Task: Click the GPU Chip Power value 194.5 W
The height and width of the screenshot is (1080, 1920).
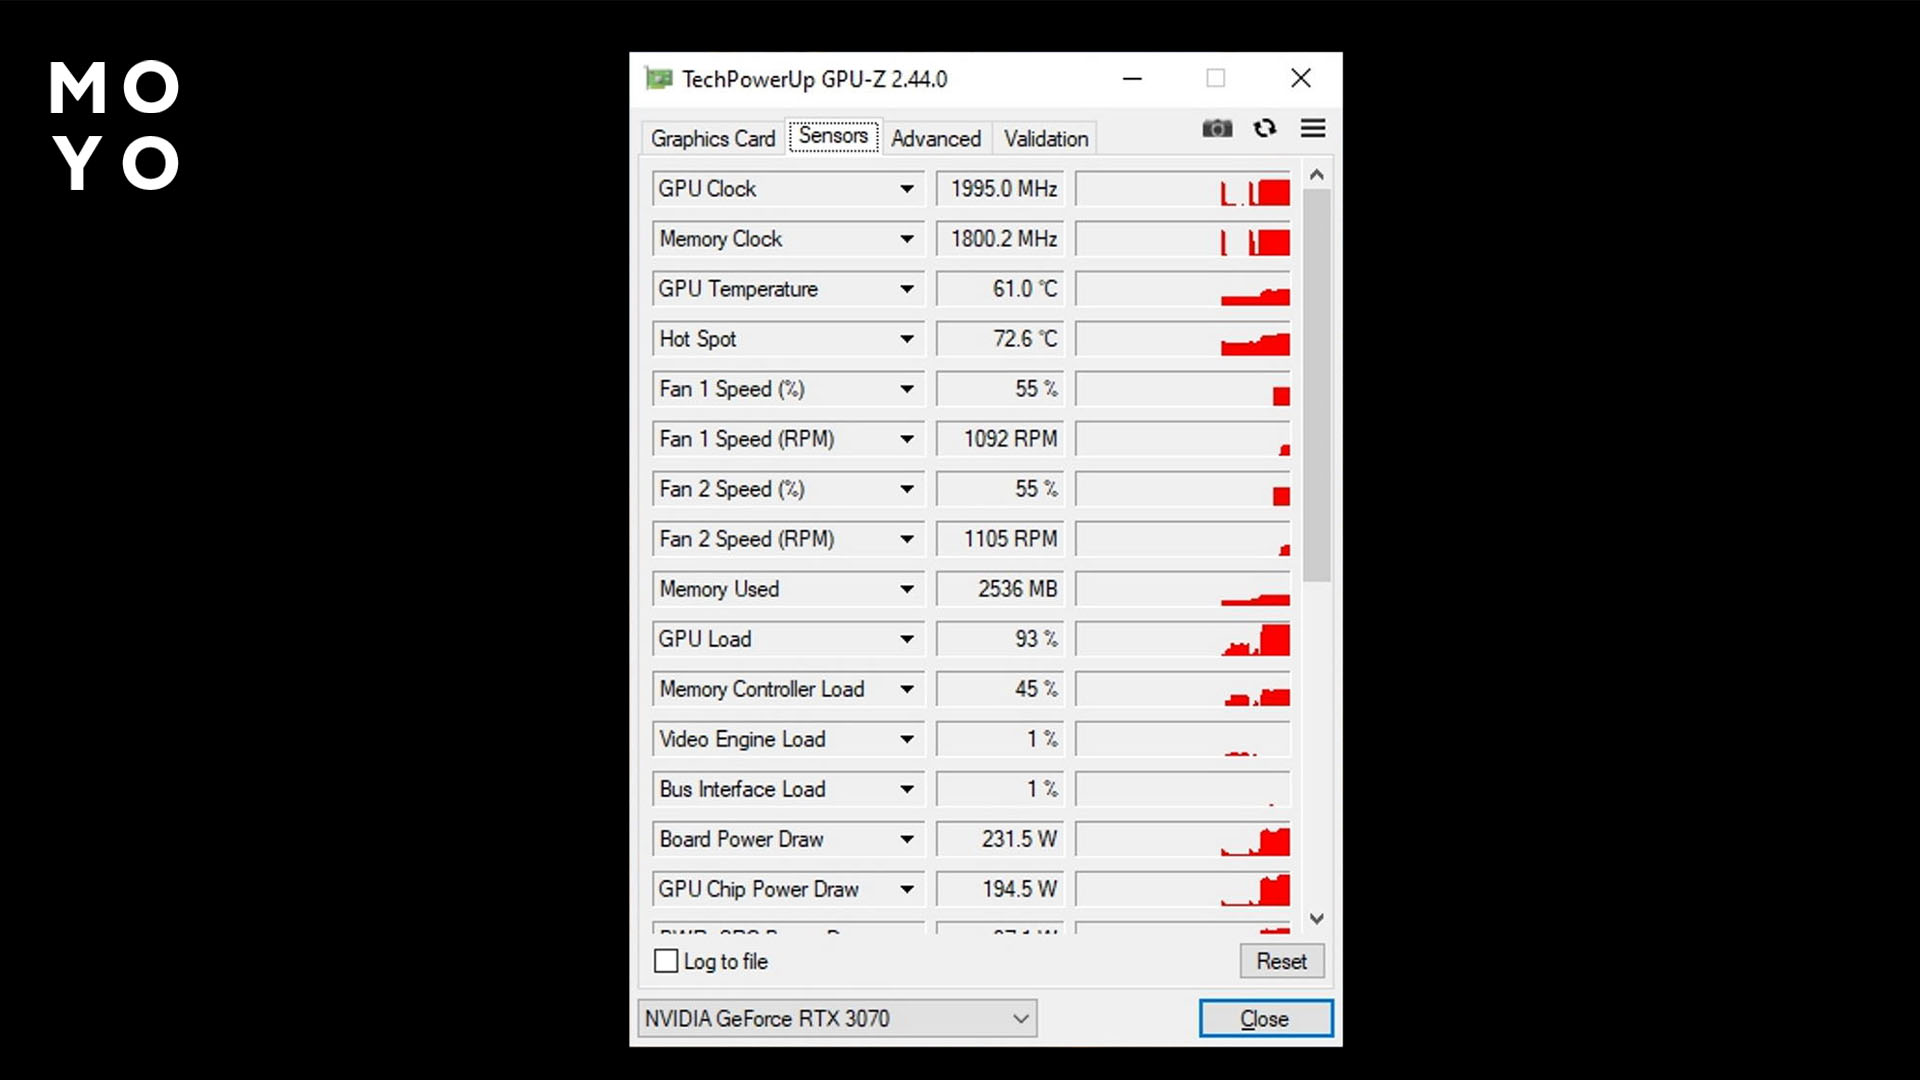Action: click(x=1001, y=889)
